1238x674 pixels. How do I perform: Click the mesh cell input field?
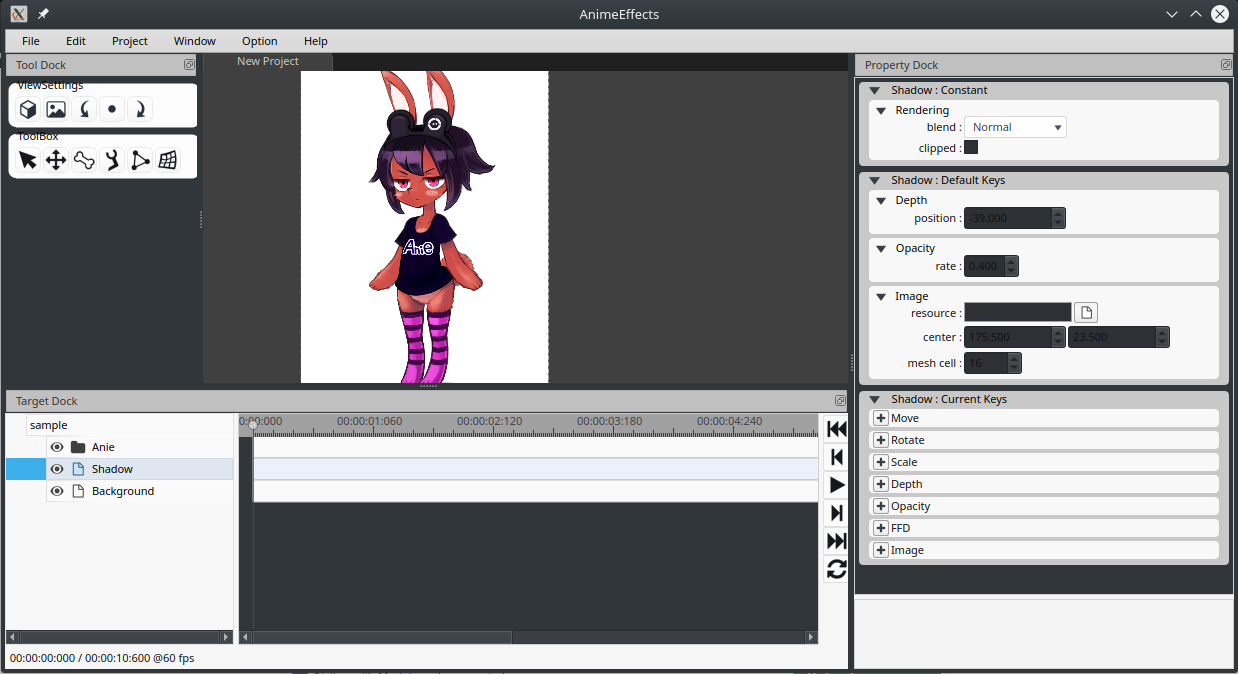tap(986, 363)
